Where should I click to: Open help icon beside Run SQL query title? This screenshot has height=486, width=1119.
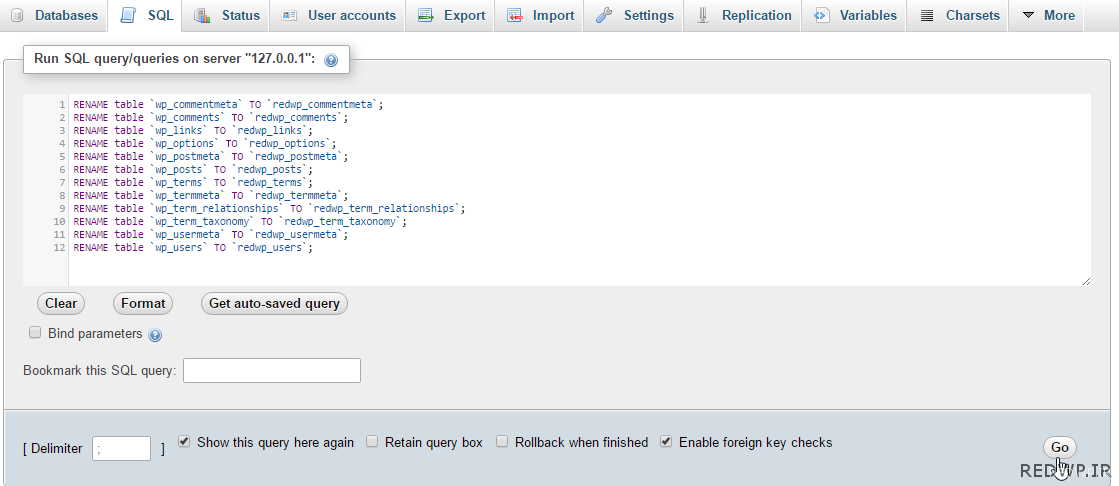tap(330, 61)
